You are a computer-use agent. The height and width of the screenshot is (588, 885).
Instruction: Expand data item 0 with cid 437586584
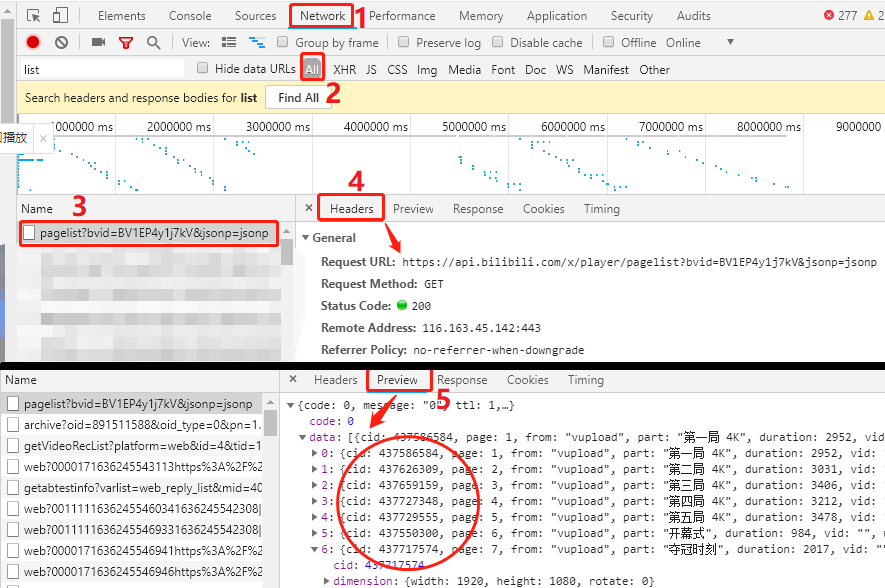(x=314, y=453)
